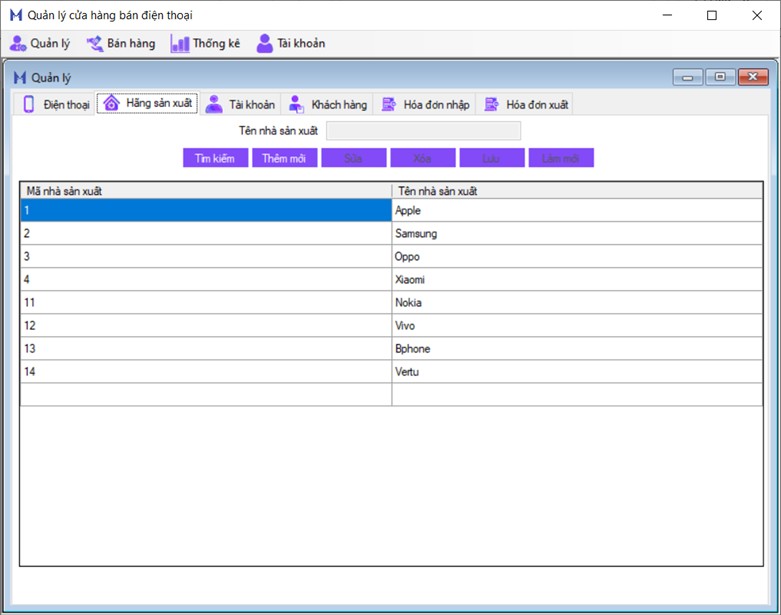The image size is (781, 615).
Task: Click the app logo in main title bar
Action: tap(16, 15)
